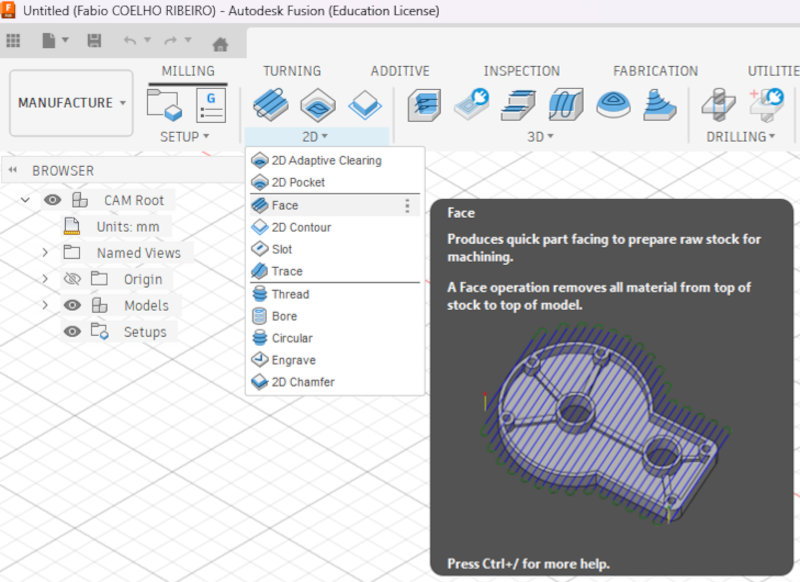Select the Setups folder item
This screenshot has height=582, width=800.
[x=145, y=332]
